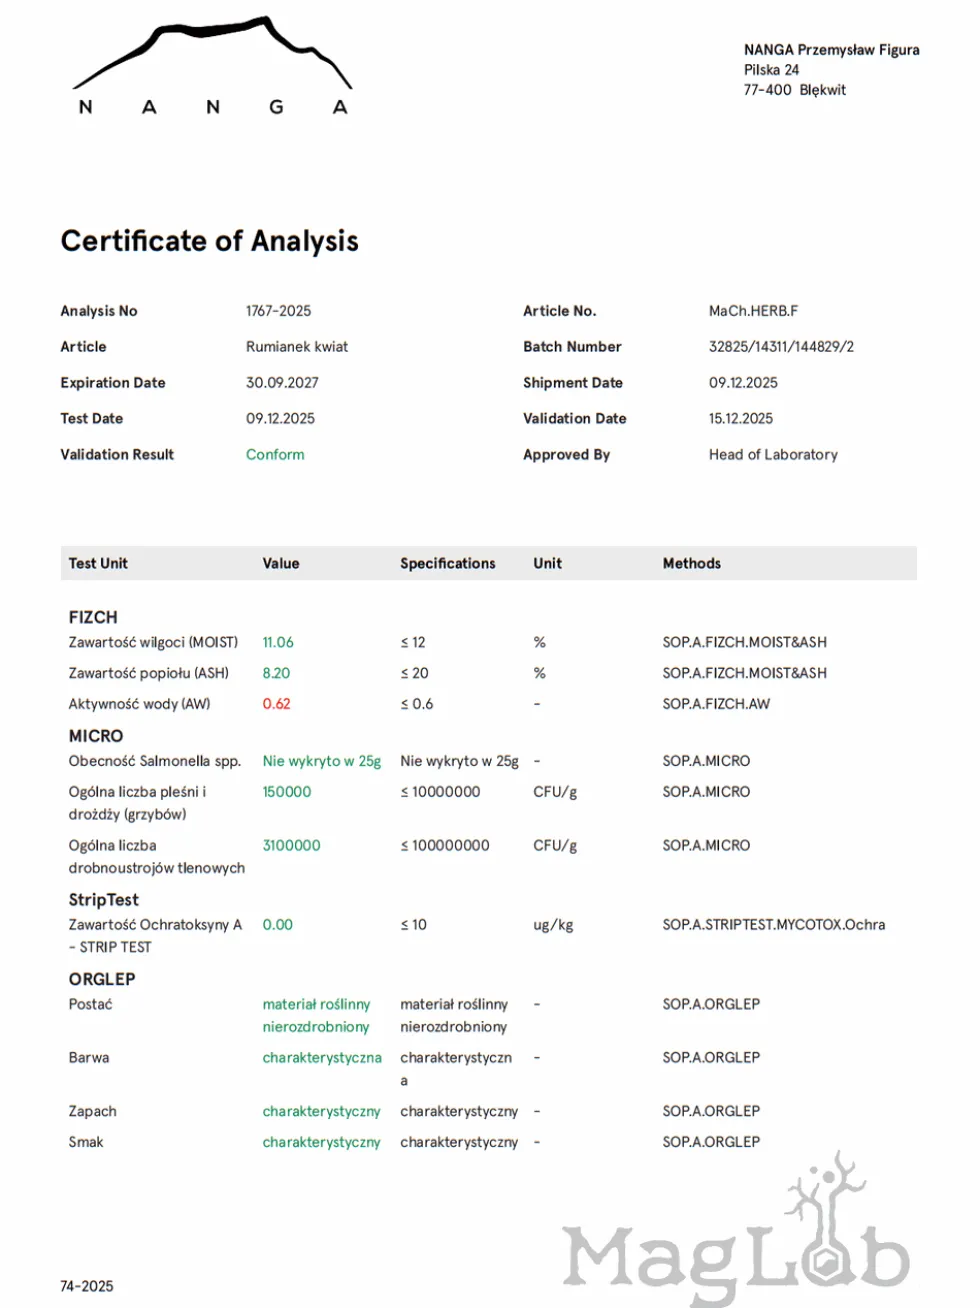Image resolution: width=980 pixels, height=1308 pixels.
Task: Click the green "Conform" validation result
Action: pyautogui.click(x=275, y=455)
